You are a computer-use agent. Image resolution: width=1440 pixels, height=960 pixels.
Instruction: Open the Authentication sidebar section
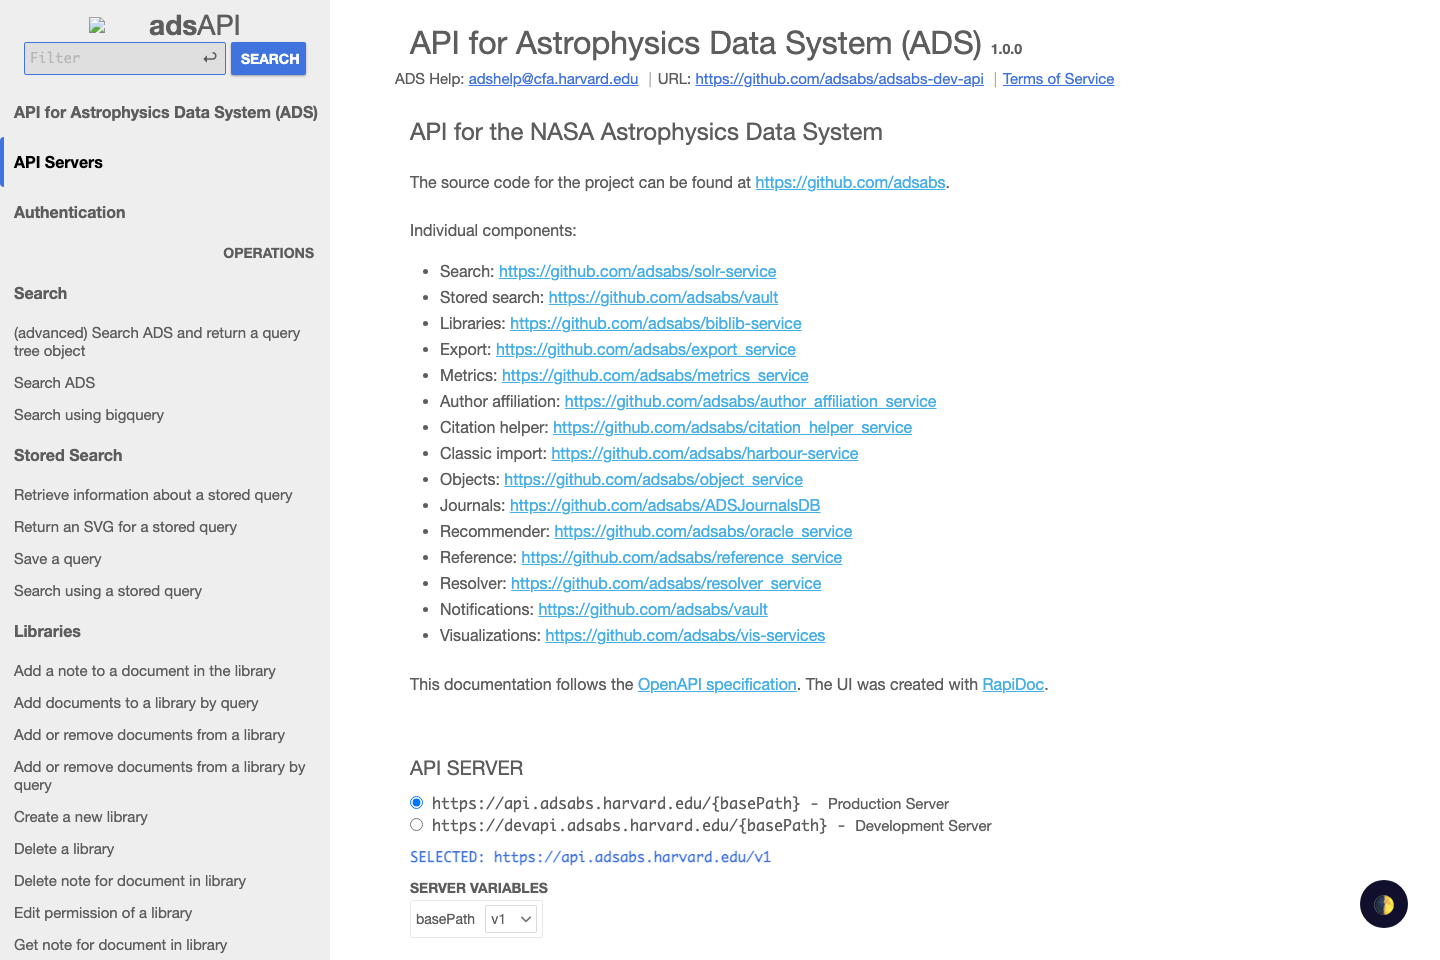69,212
